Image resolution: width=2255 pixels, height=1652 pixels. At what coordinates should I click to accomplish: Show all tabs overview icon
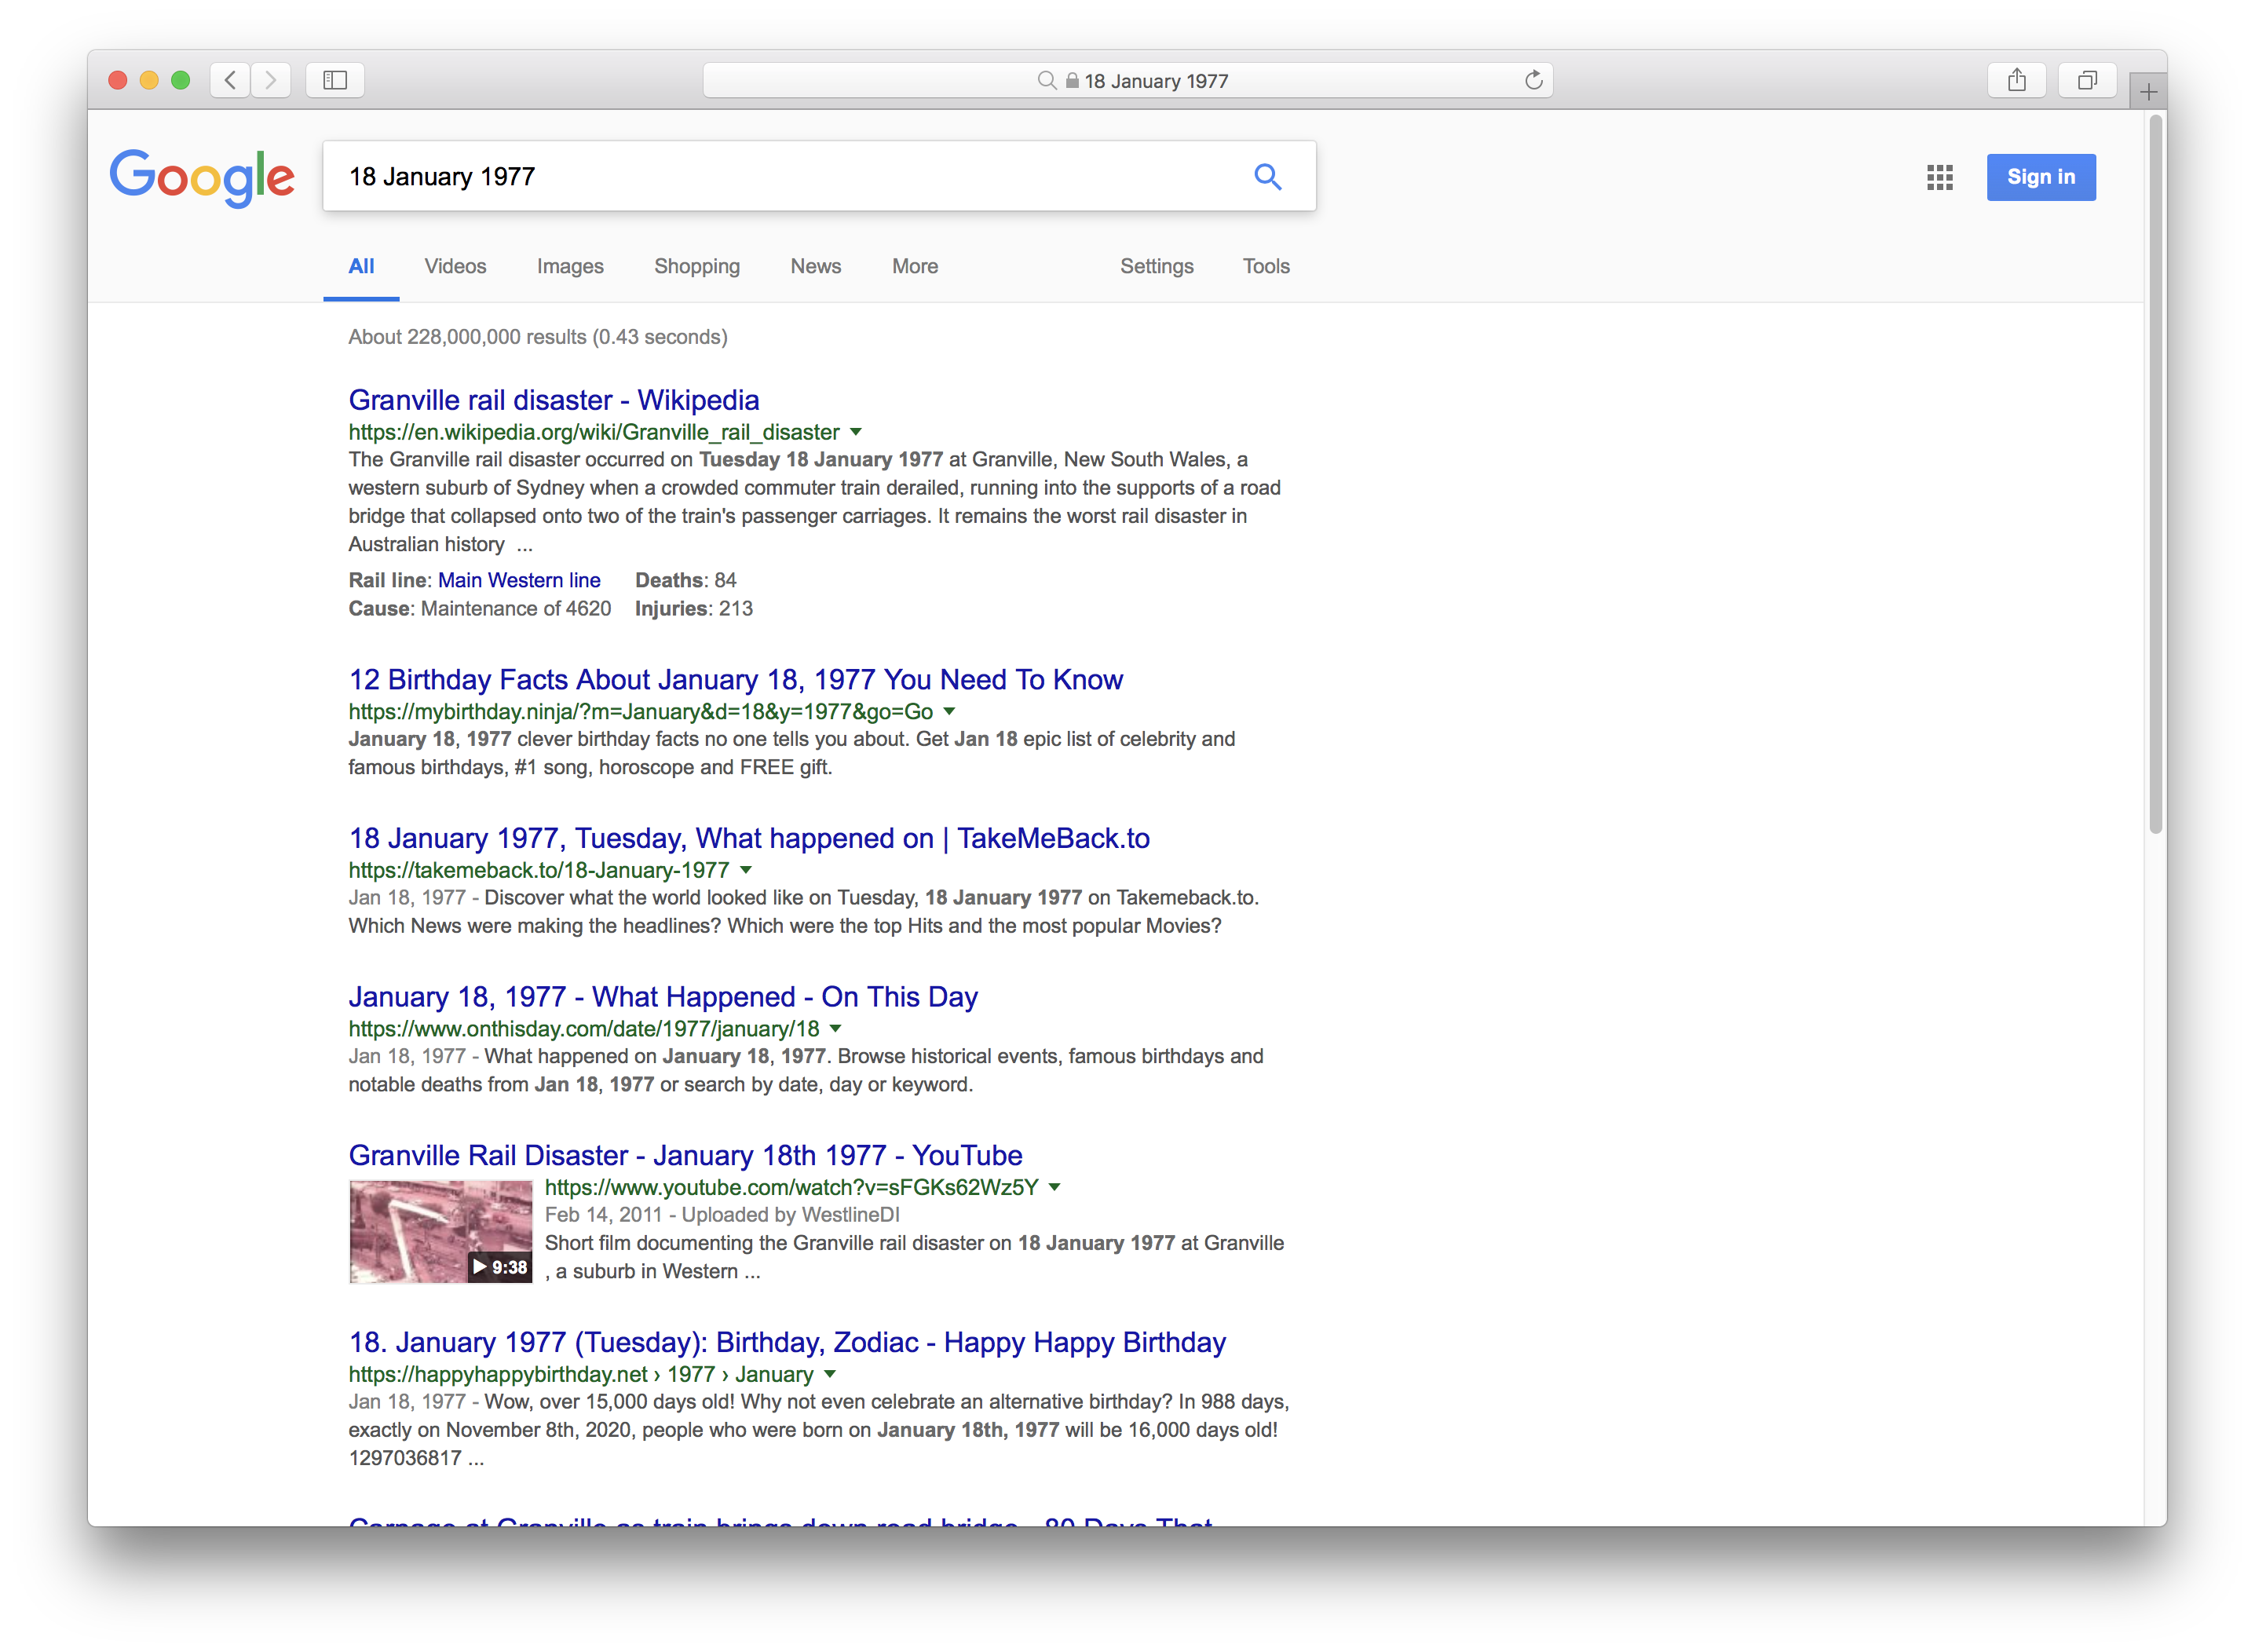click(x=2086, y=80)
